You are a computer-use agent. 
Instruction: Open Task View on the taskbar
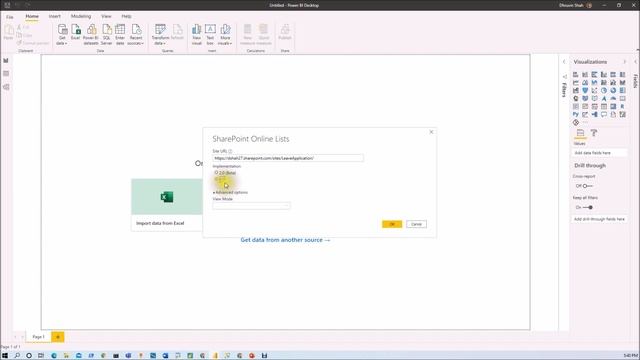point(41,356)
